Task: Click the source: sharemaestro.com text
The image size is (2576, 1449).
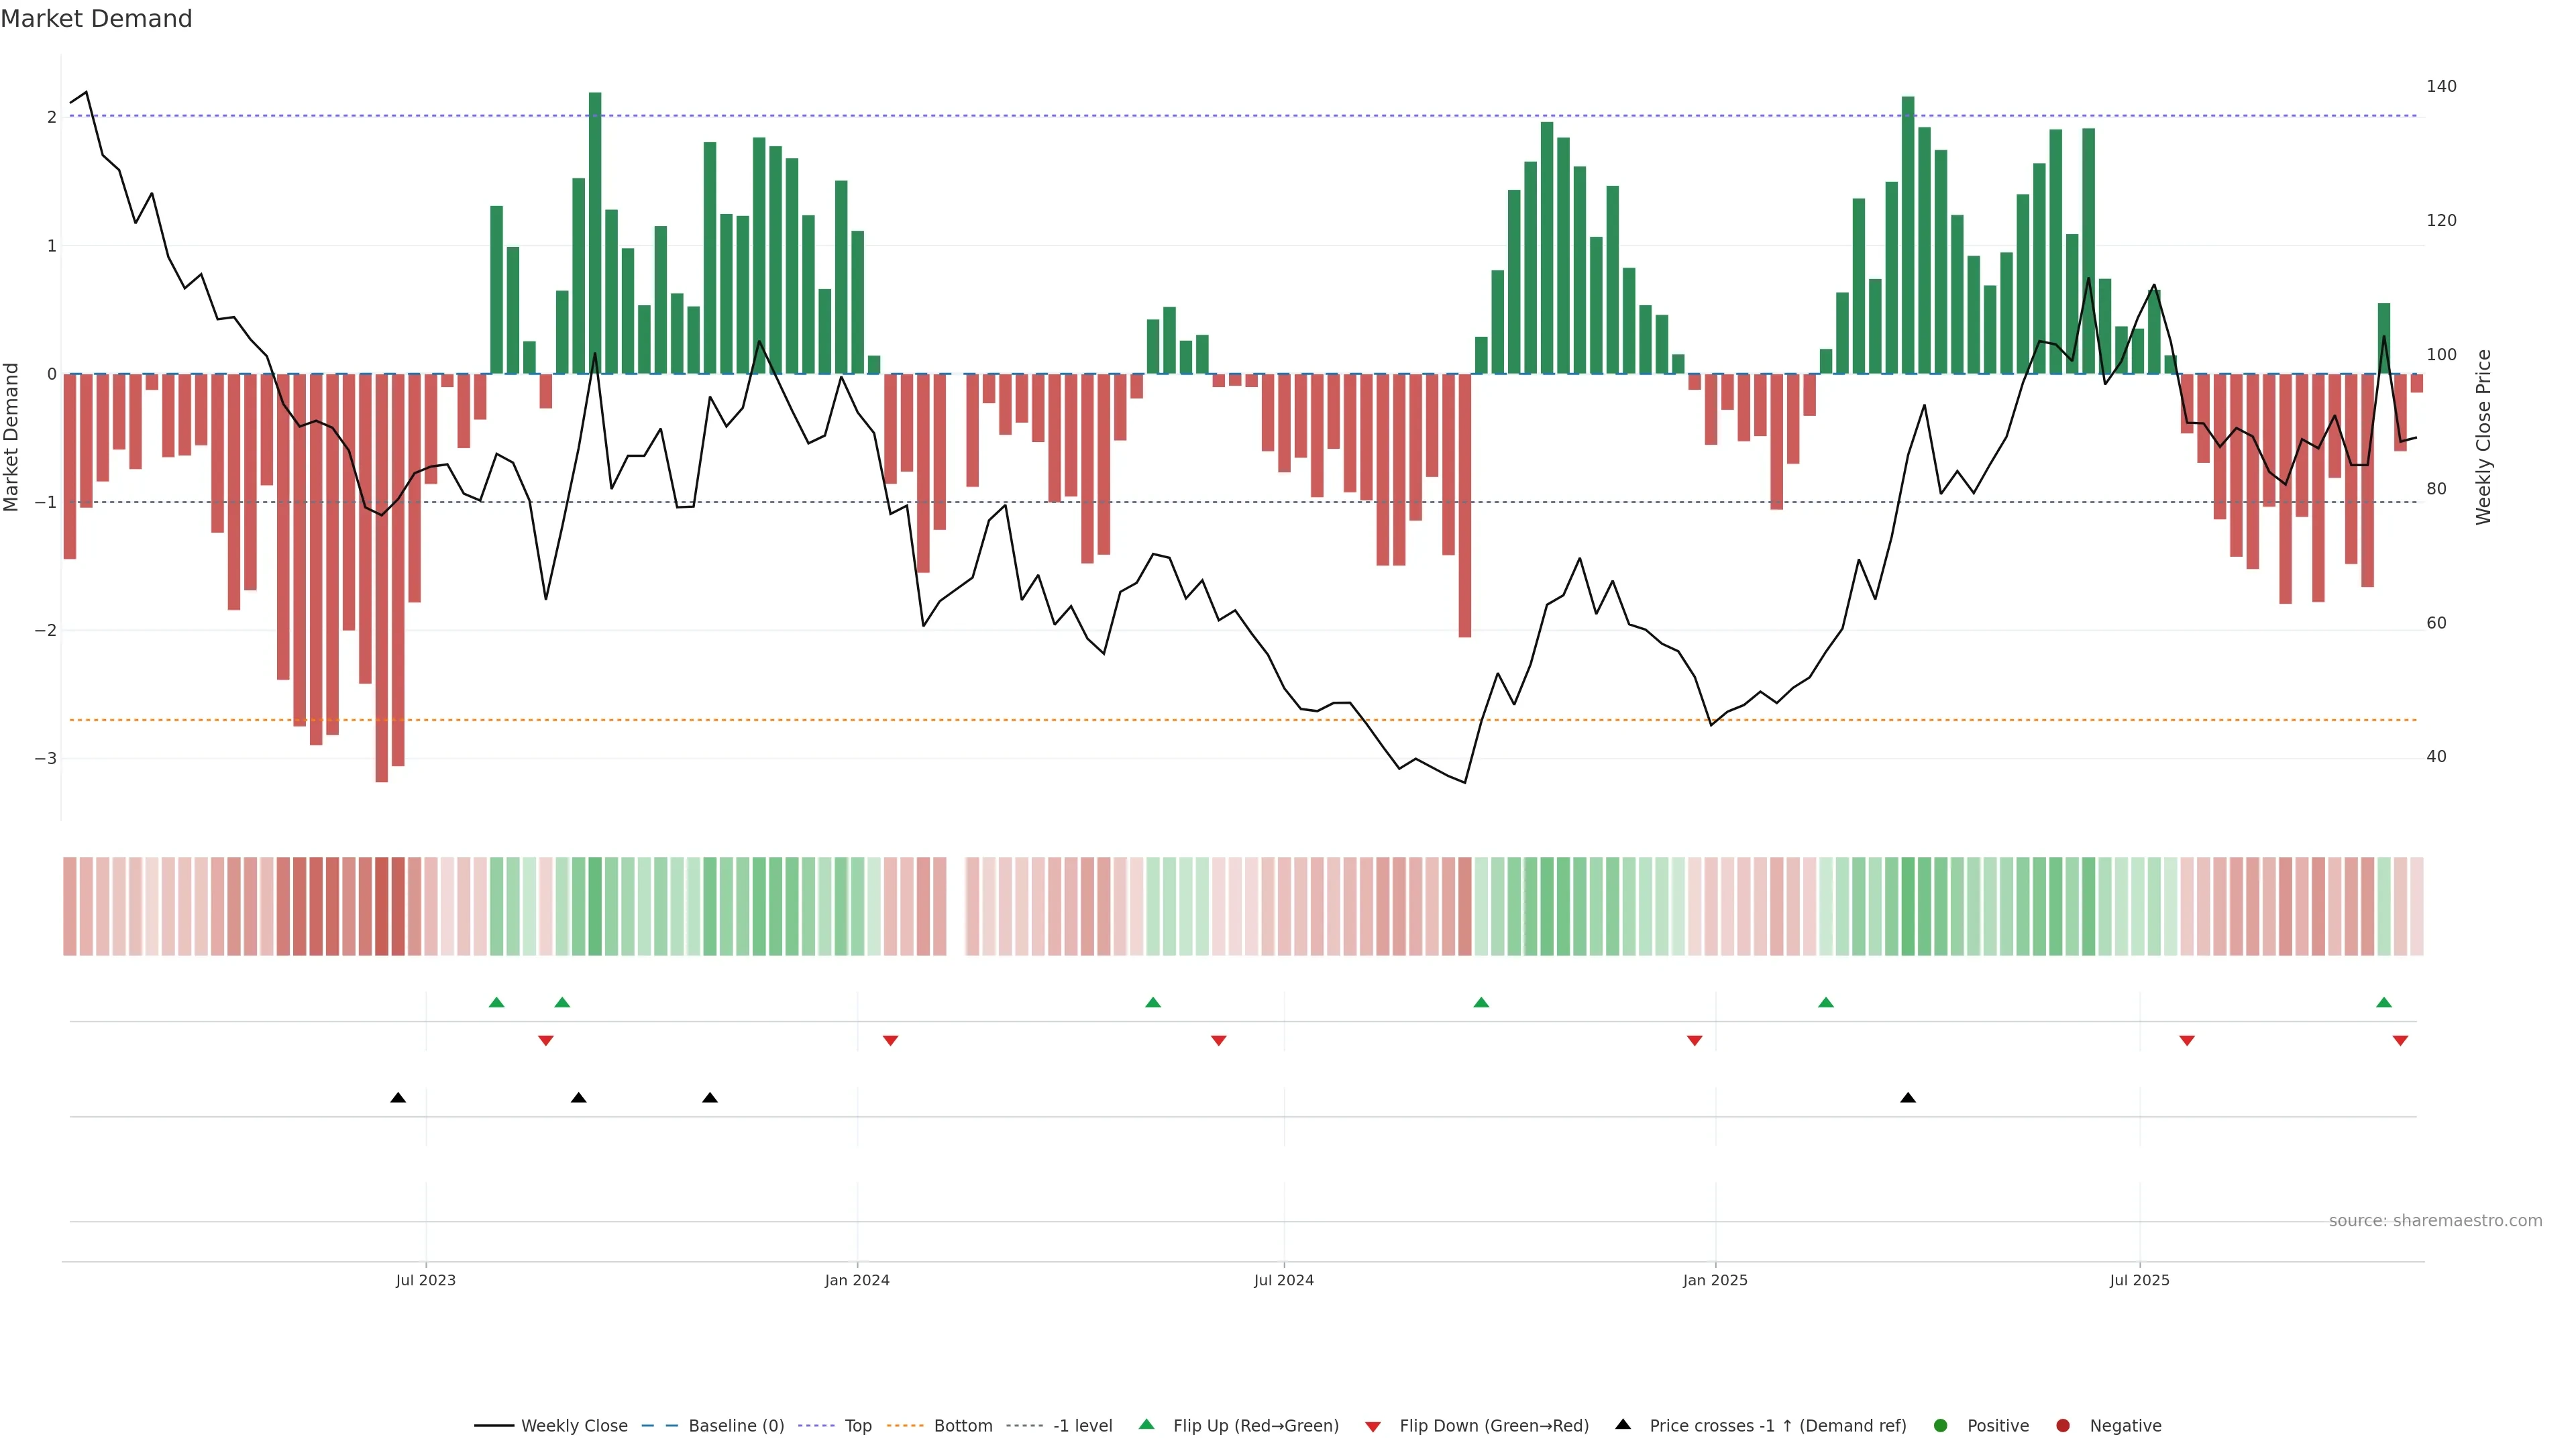Action: coord(2435,1220)
